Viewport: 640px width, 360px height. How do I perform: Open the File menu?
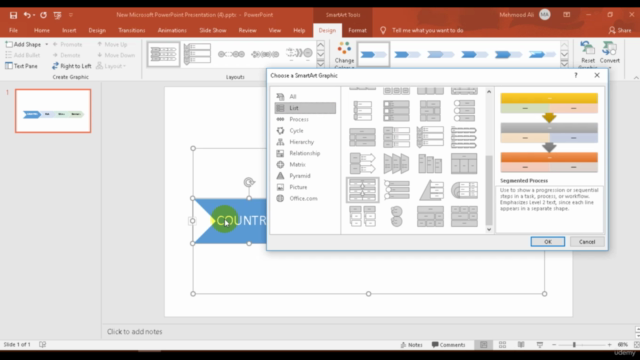[13, 30]
